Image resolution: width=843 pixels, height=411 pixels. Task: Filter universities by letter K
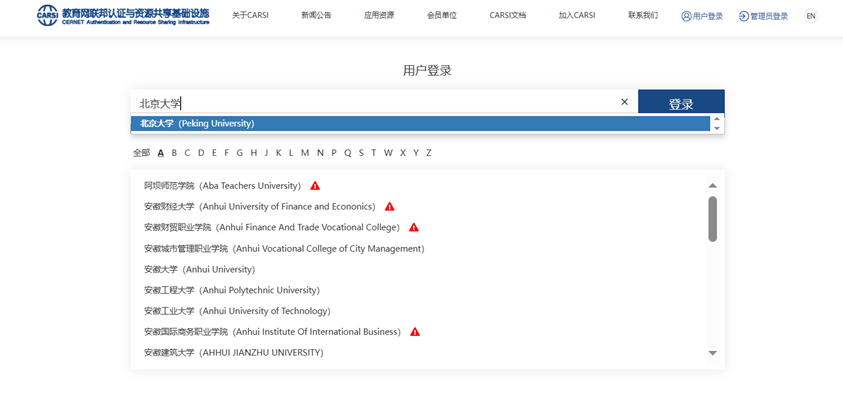[278, 153]
